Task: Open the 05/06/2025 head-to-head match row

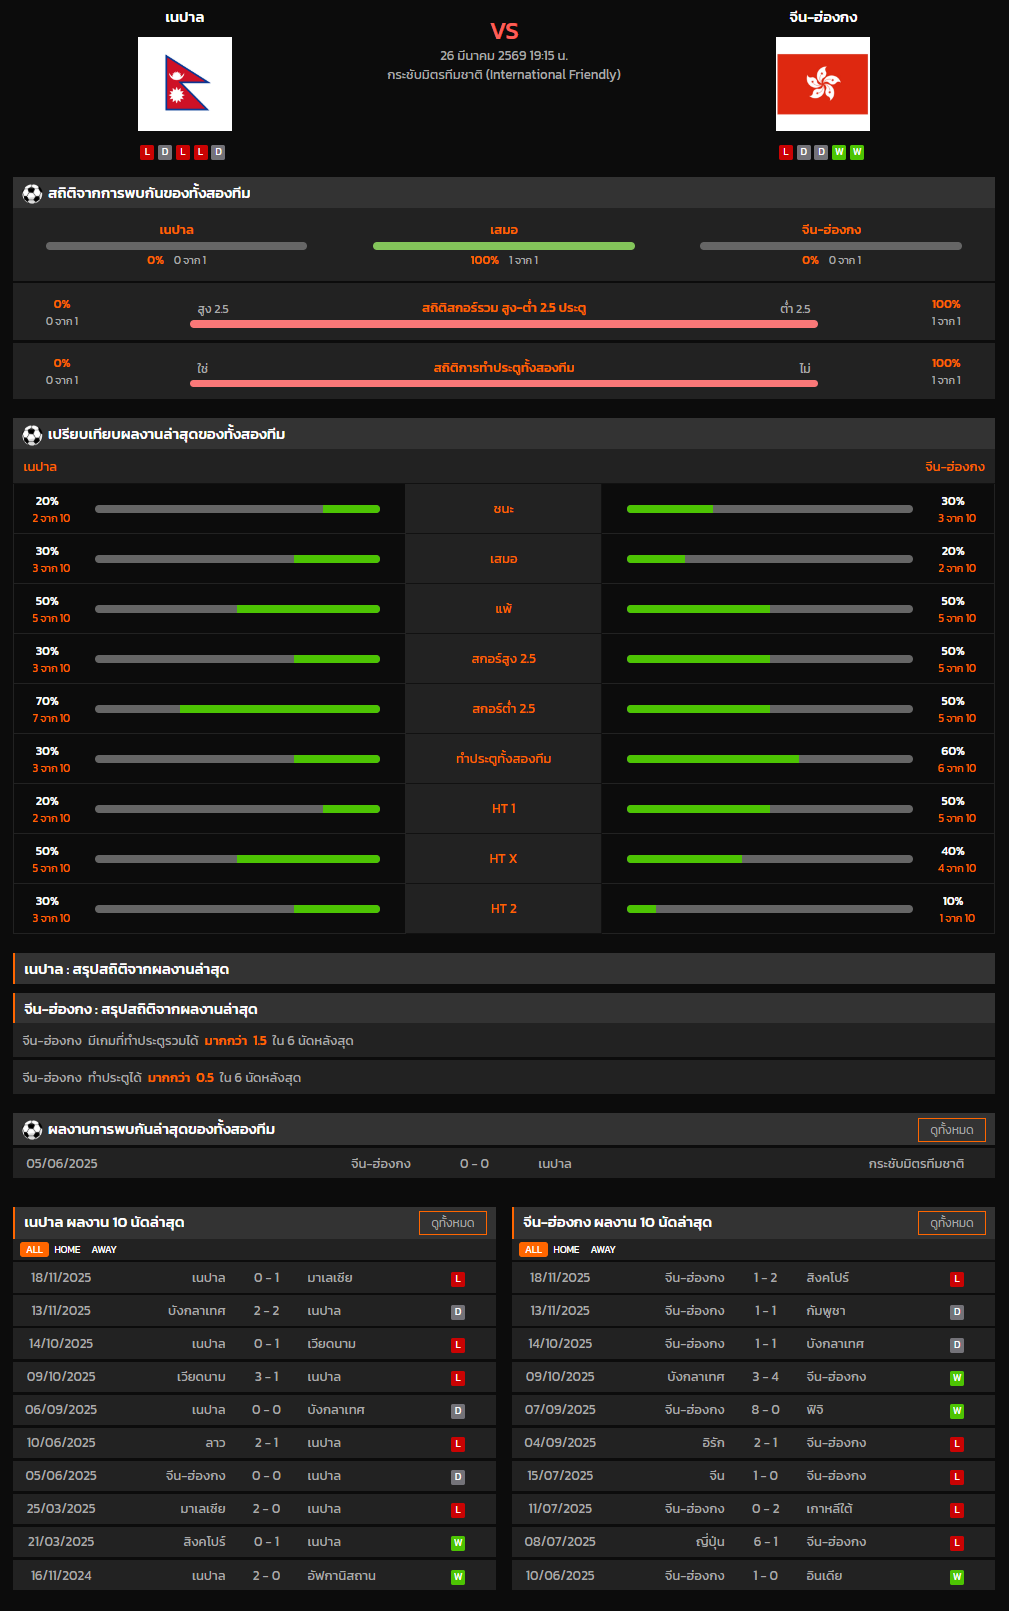Action: click(504, 1164)
